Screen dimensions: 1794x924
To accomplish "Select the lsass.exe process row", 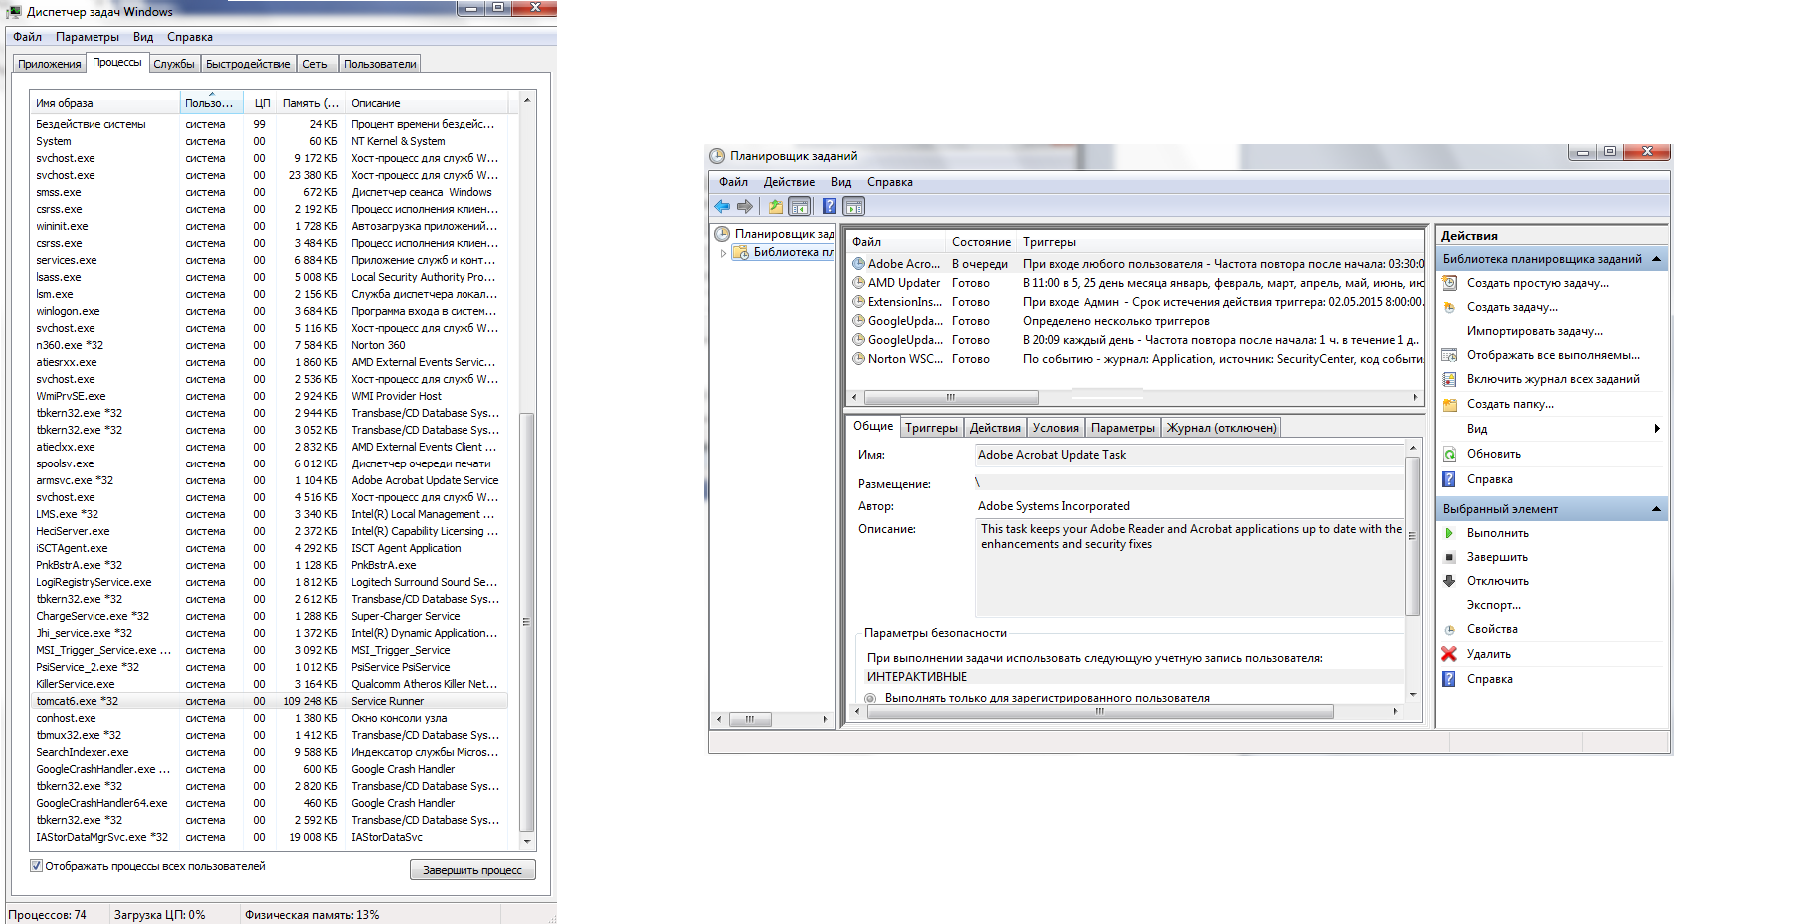I will pyautogui.click(x=269, y=277).
